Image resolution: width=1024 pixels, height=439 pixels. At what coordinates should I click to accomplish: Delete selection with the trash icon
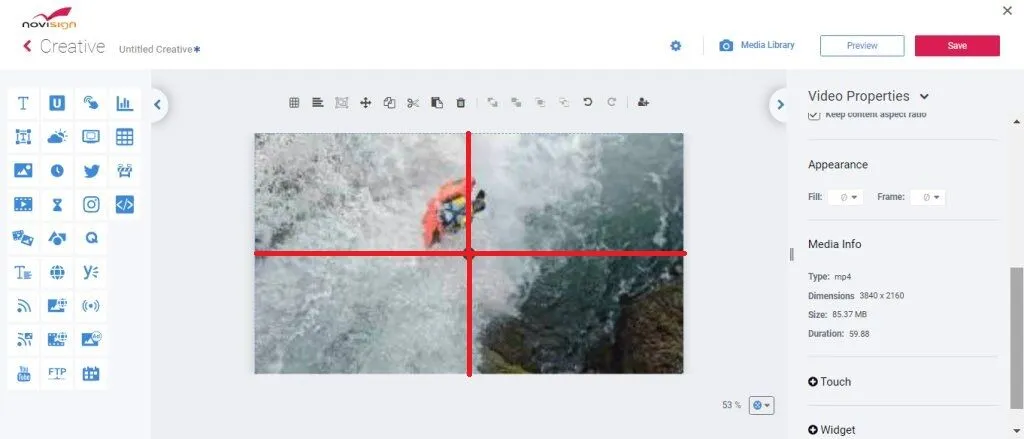pos(461,102)
